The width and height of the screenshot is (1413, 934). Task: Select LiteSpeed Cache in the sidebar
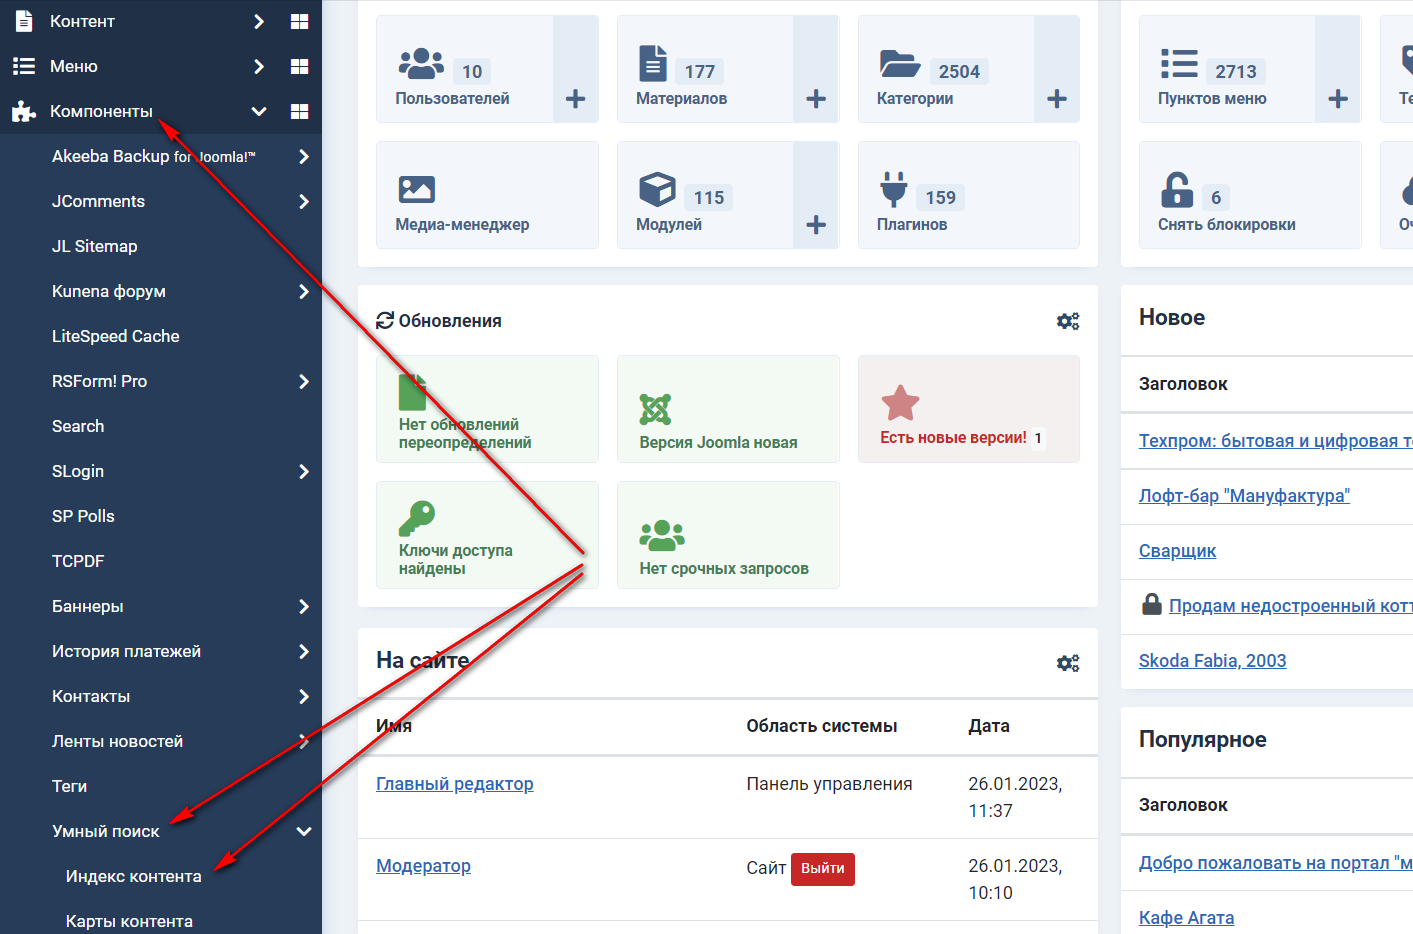[116, 336]
